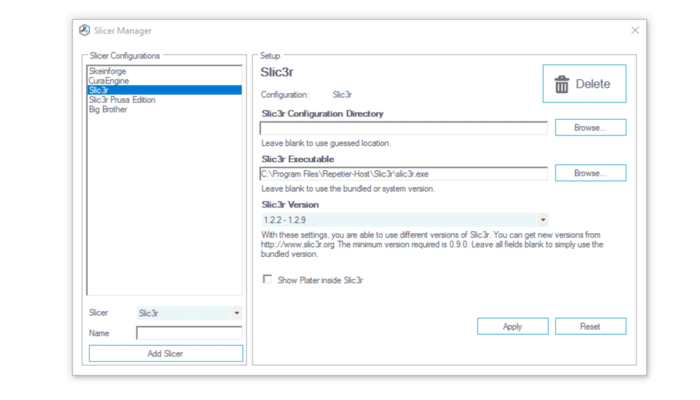The width and height of the screenshot is (700, 400).
Task: Click the Name input field
Action: (x=189, y=333)
